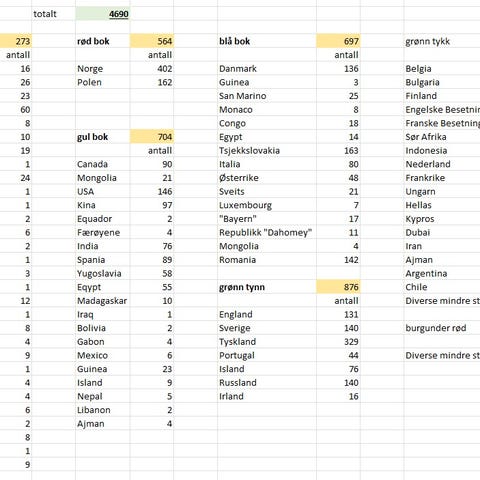This screenshot has width=480, height=480.
Task: Select the yellow 876 total cell
Action: (x=338, y=287)
